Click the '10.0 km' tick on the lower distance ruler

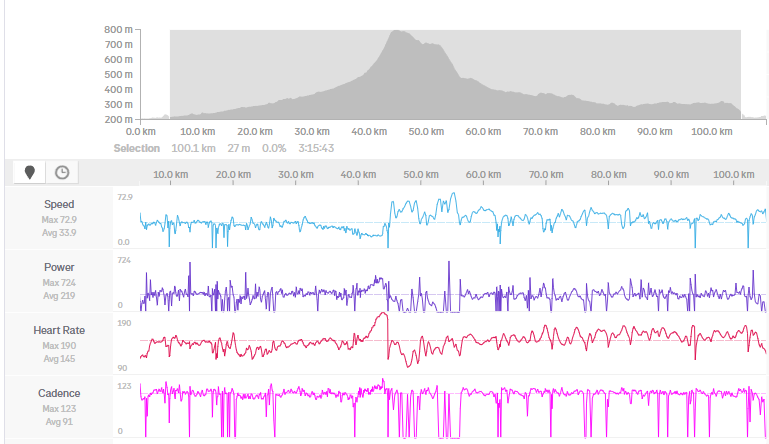tap(171, 175)
